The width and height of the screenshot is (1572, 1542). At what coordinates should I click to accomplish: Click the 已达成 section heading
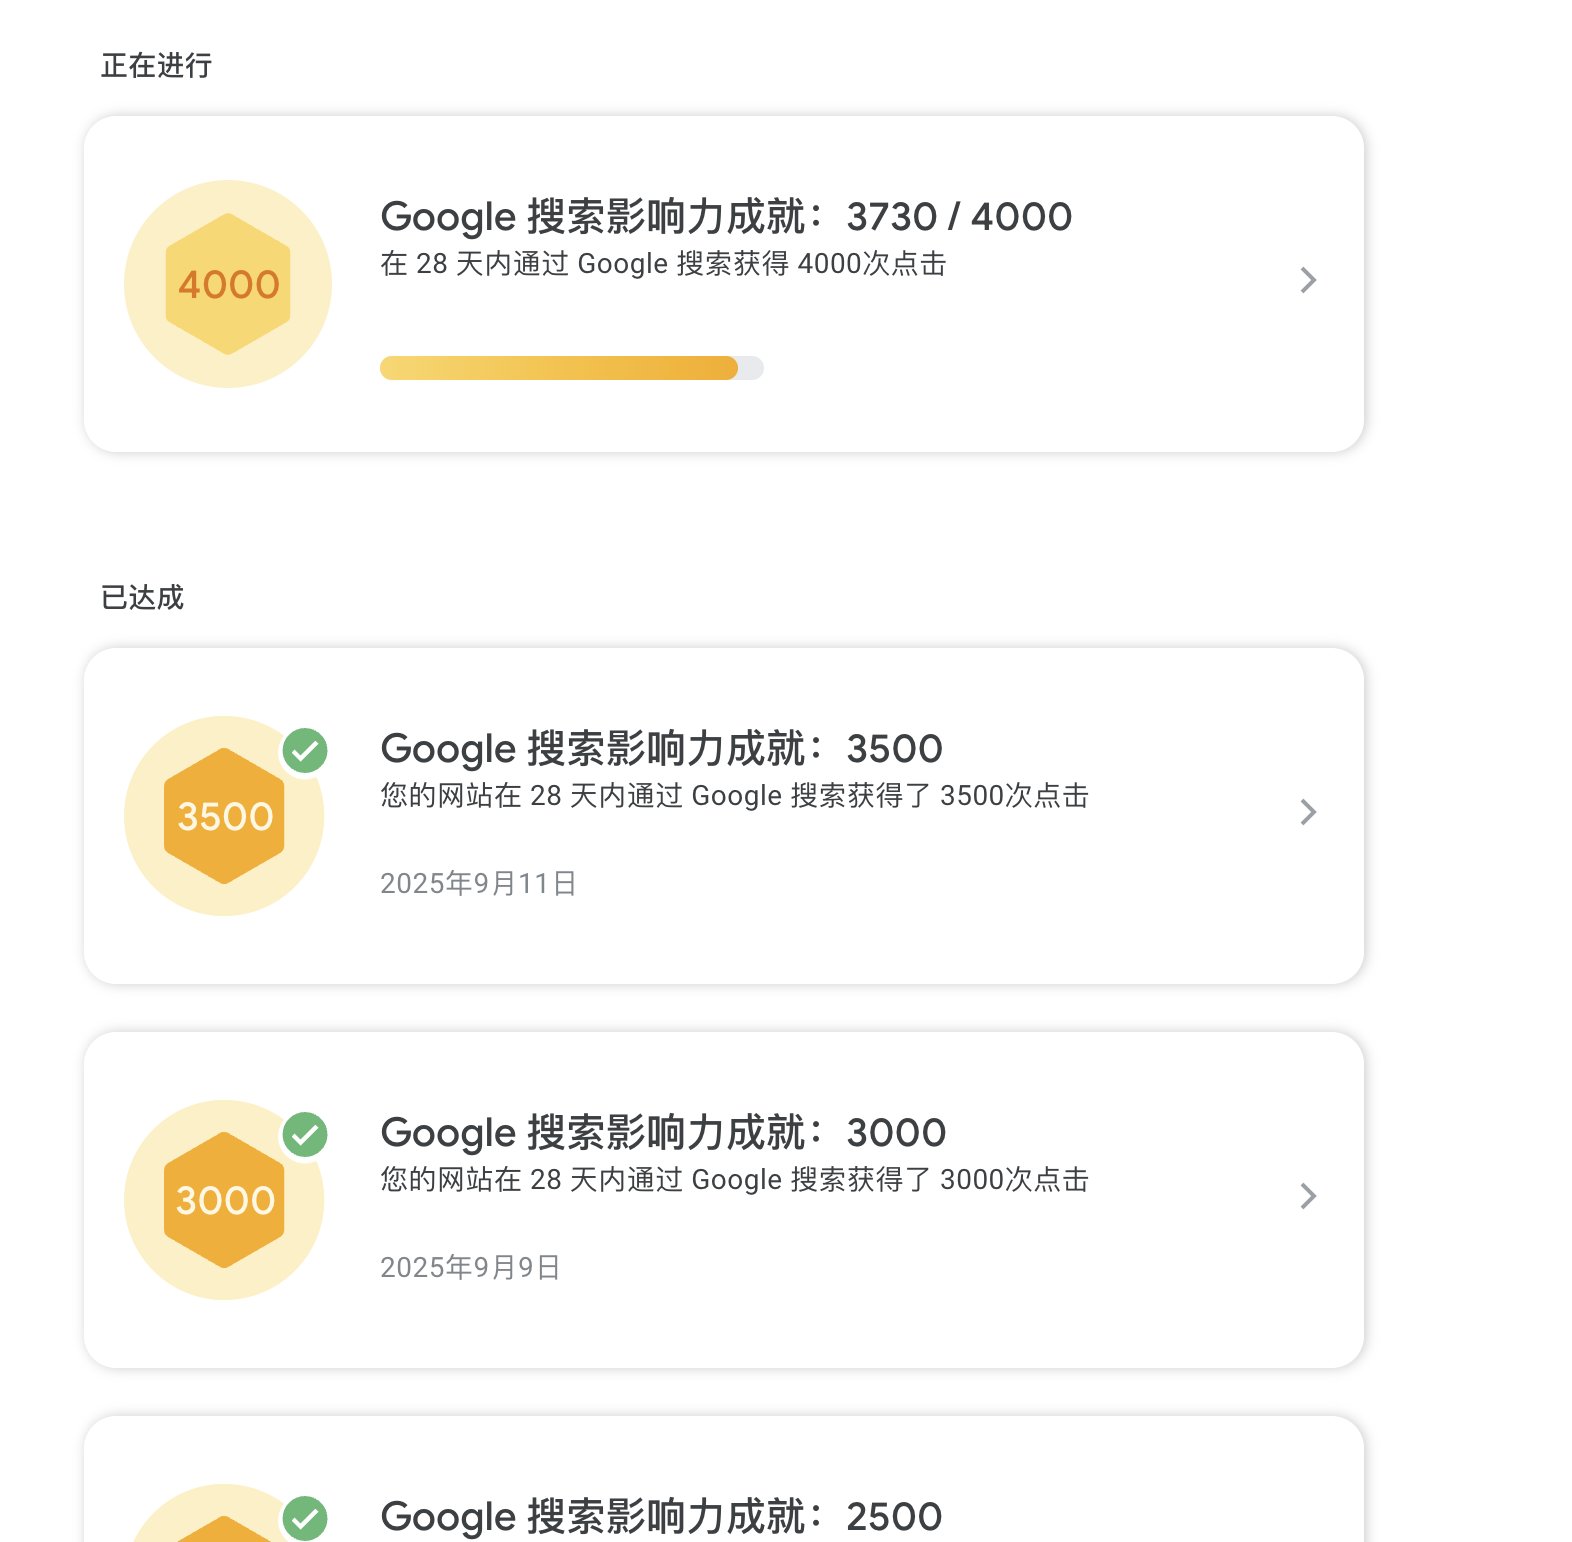[142, 598]
